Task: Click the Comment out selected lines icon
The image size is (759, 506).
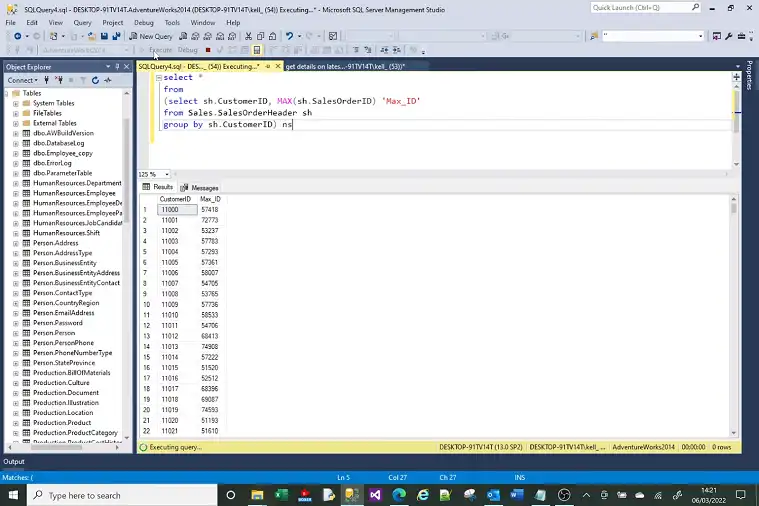Action: coord(356,50)
